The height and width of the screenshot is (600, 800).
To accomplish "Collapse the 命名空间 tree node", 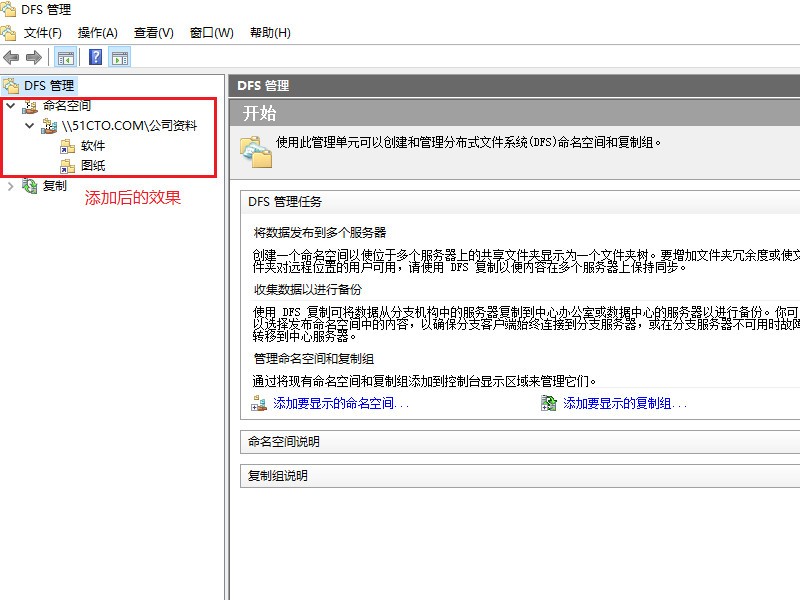I will (8, 105).
